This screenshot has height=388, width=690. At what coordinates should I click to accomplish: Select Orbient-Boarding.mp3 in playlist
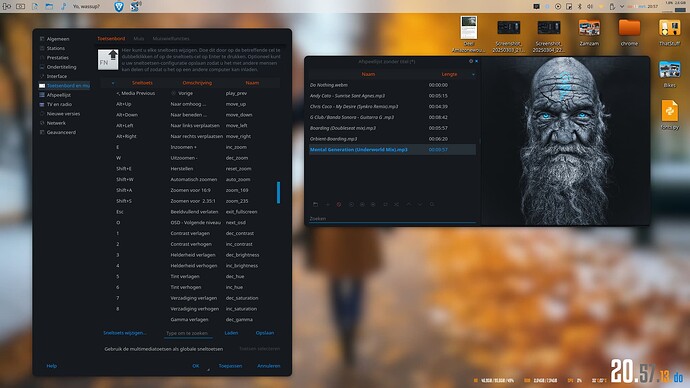392,139
